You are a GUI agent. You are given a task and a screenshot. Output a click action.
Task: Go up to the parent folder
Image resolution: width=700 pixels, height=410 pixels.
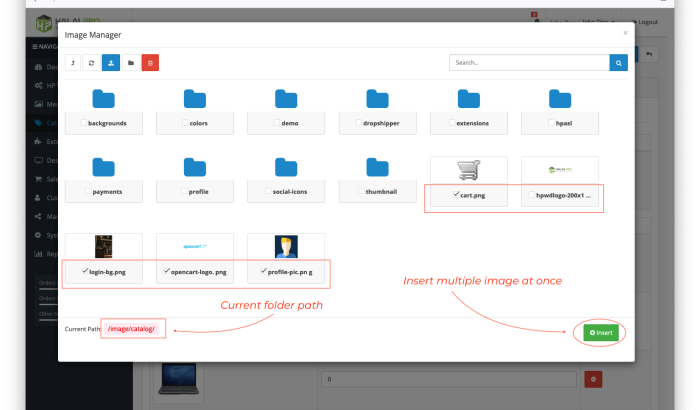73,63
